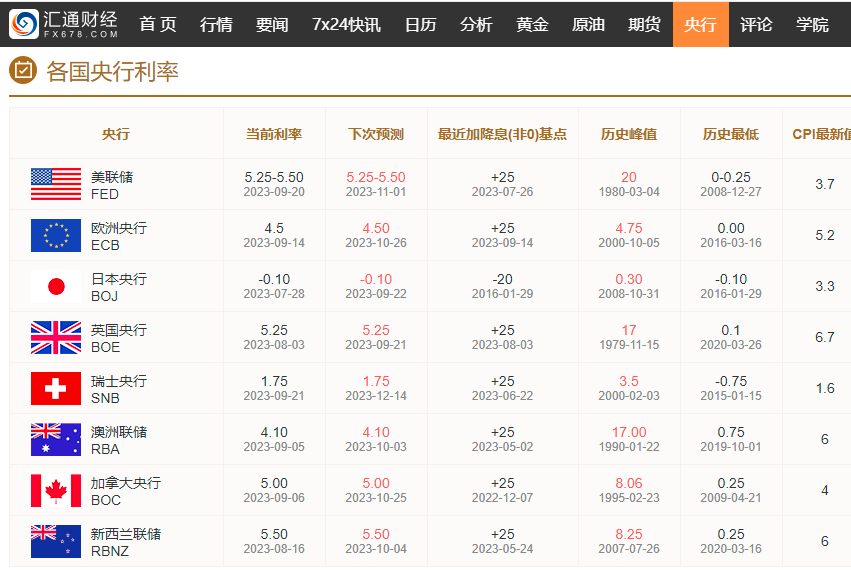Open the 新西兰联储 RBNZ link
The width and height of the screenshot is (851, 582).
click(x=126, y=542)
